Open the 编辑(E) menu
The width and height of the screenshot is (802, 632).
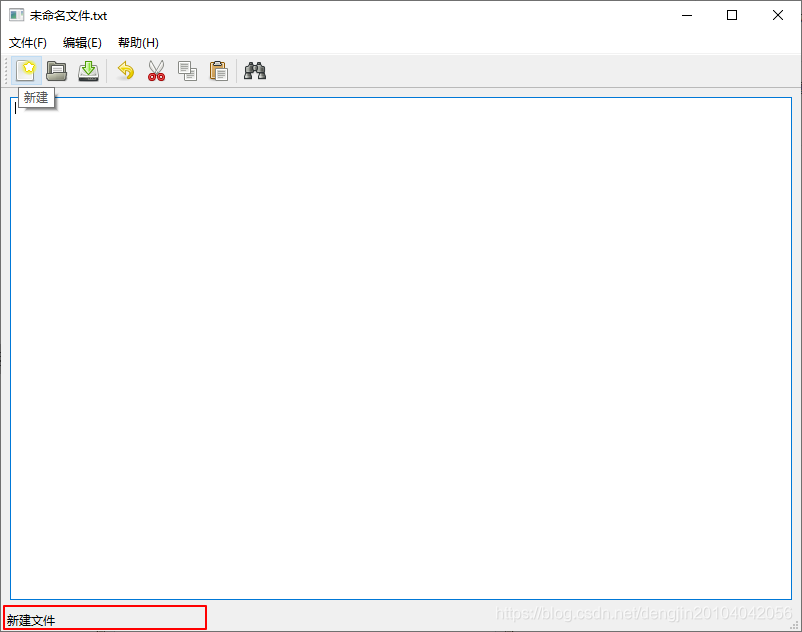tap(82, 42)
